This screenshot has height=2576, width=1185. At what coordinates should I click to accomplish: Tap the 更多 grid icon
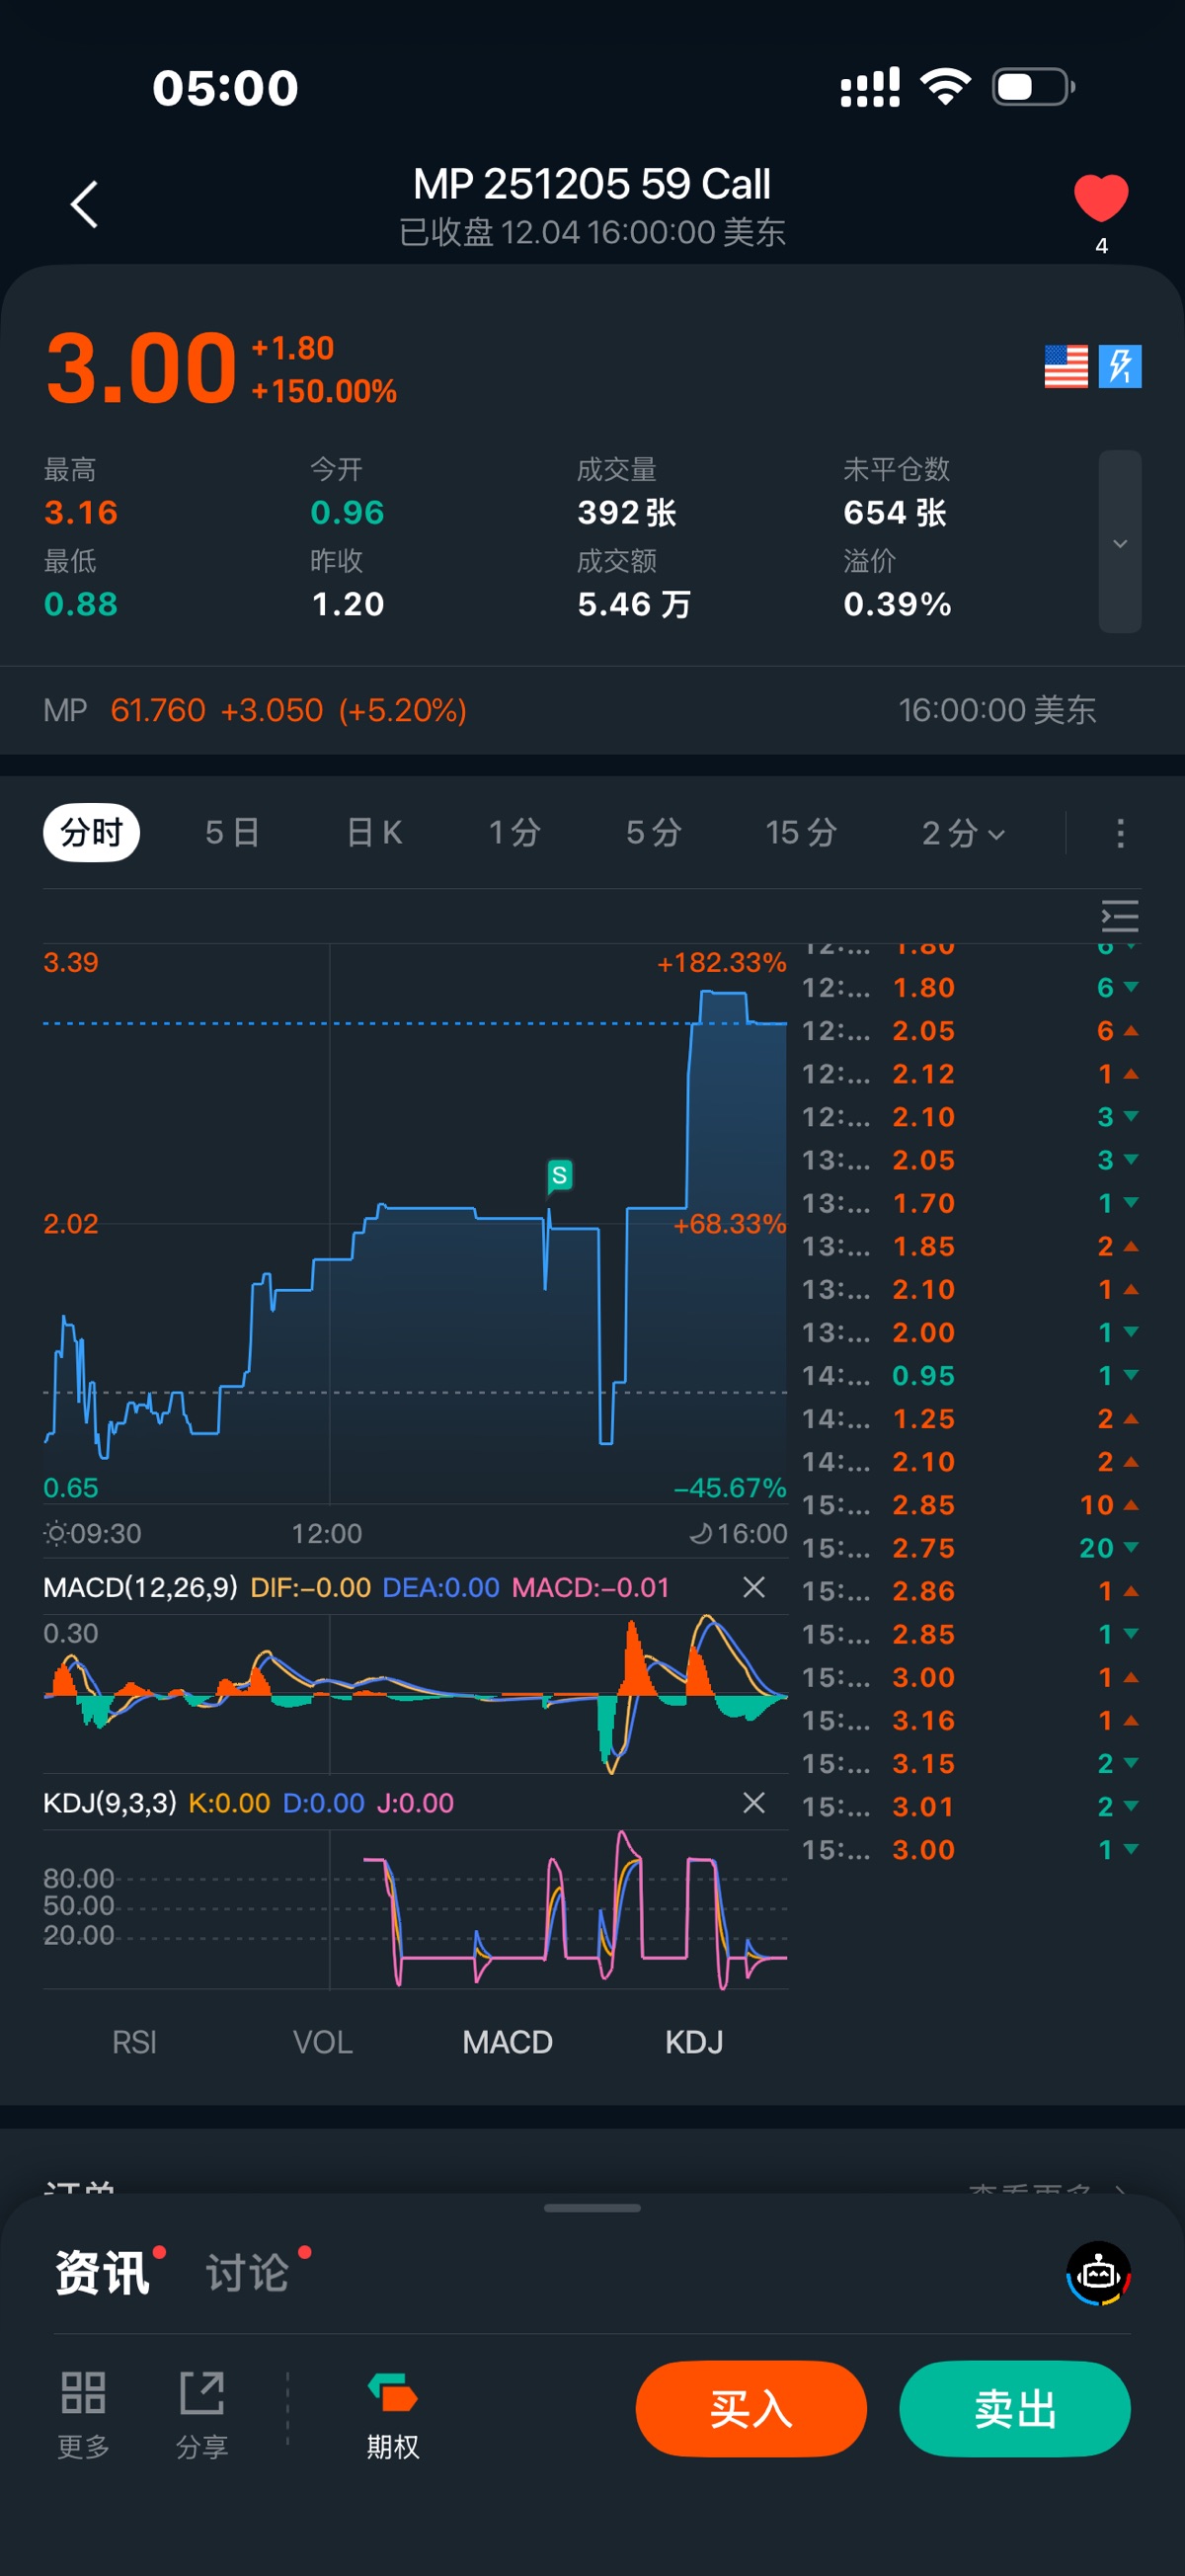[x=83, y=2394]
